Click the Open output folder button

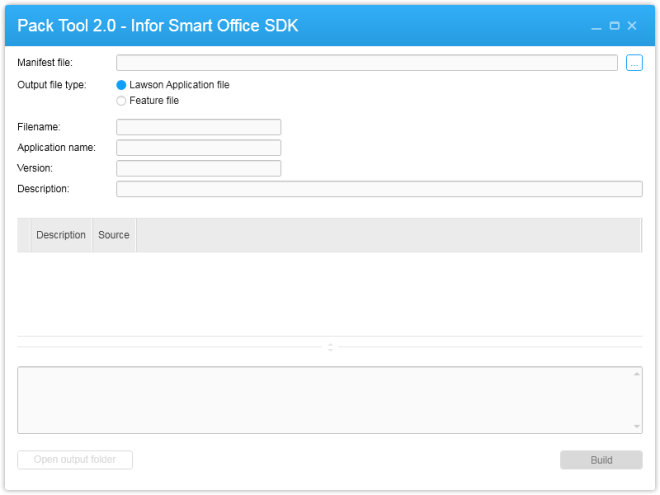click(x=75, y=460)
